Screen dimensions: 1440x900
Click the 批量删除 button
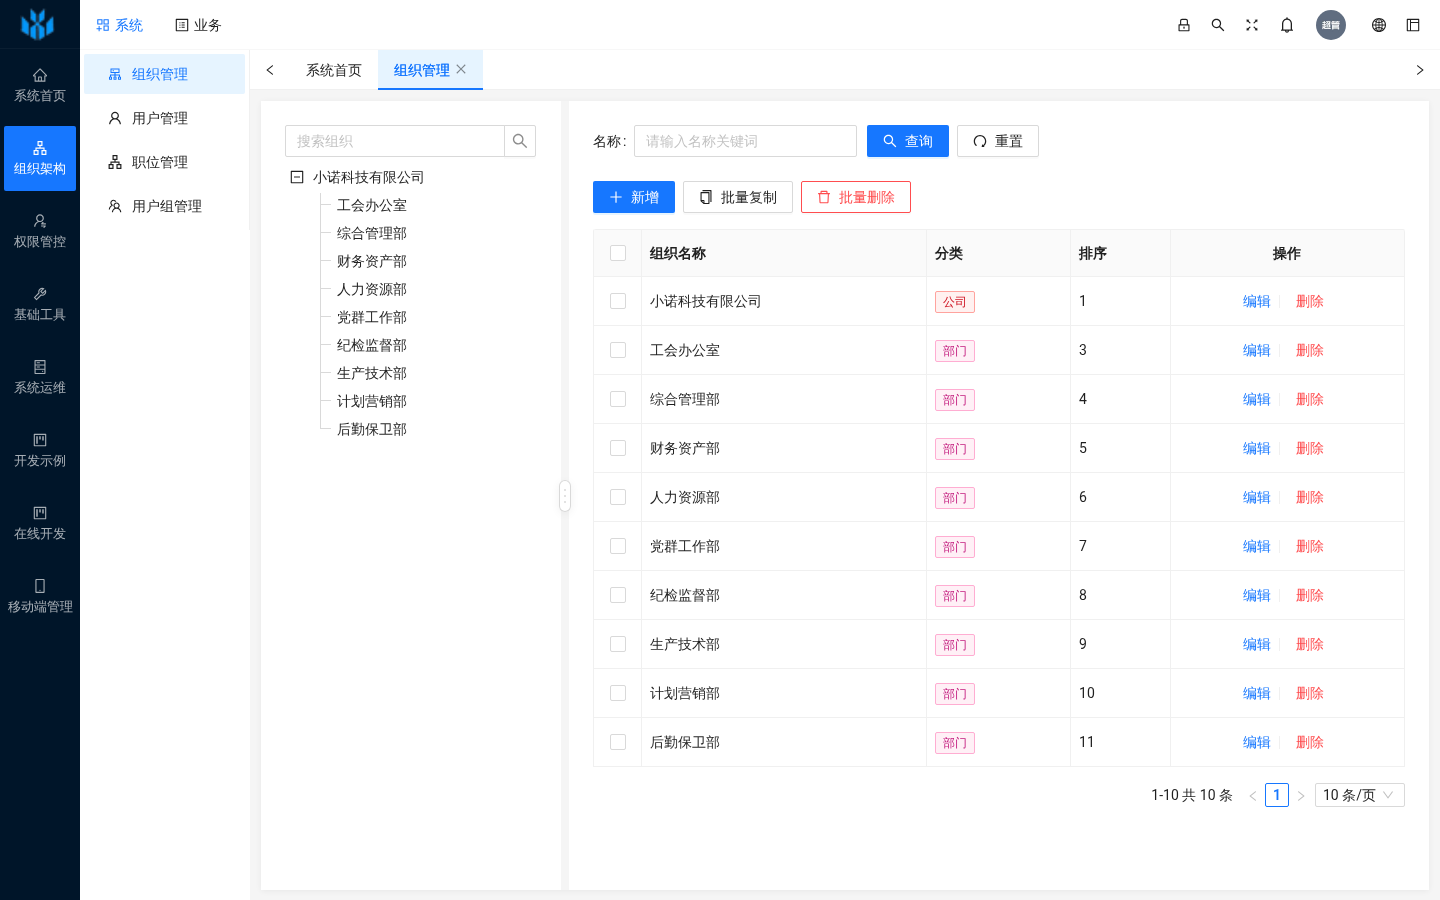(x=856, y=197)
